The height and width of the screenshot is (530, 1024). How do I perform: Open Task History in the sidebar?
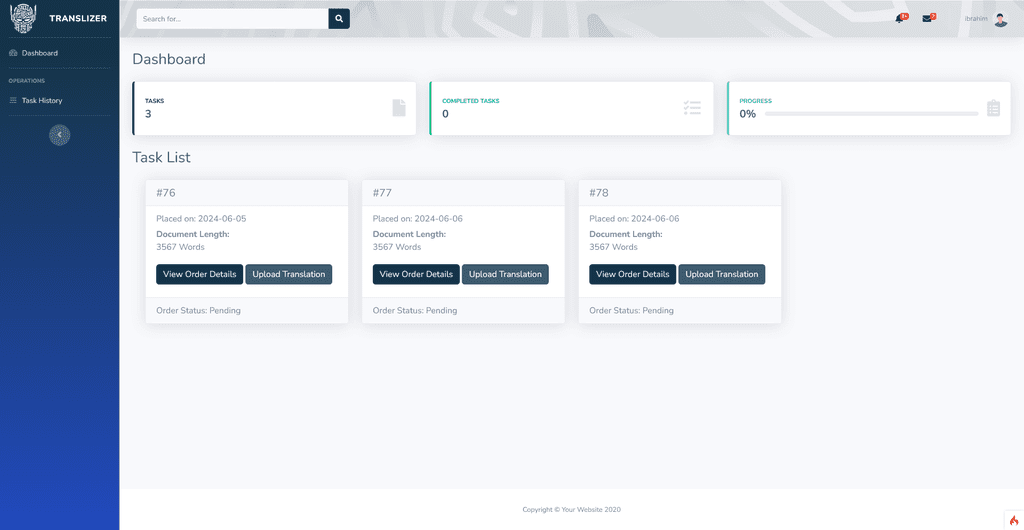(x=42, y=101)
